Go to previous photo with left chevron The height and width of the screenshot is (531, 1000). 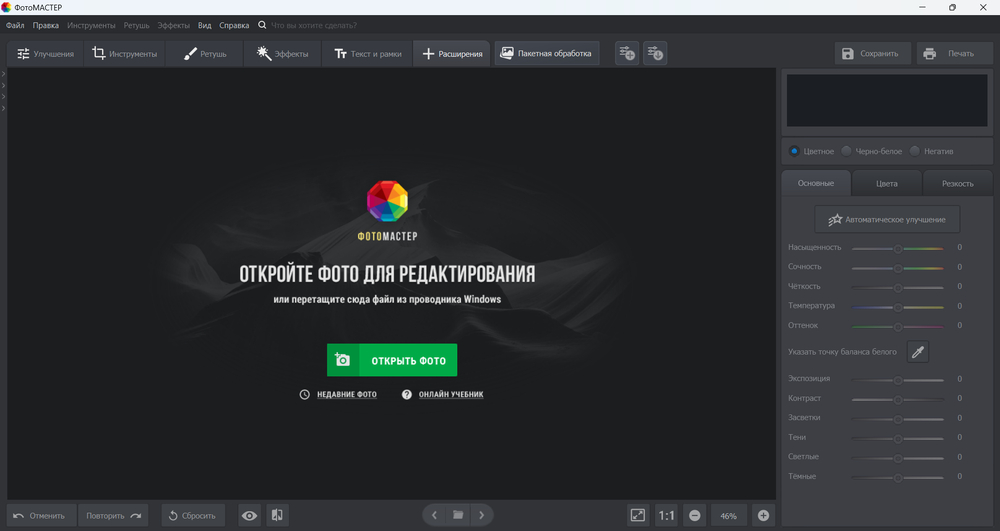435,515
